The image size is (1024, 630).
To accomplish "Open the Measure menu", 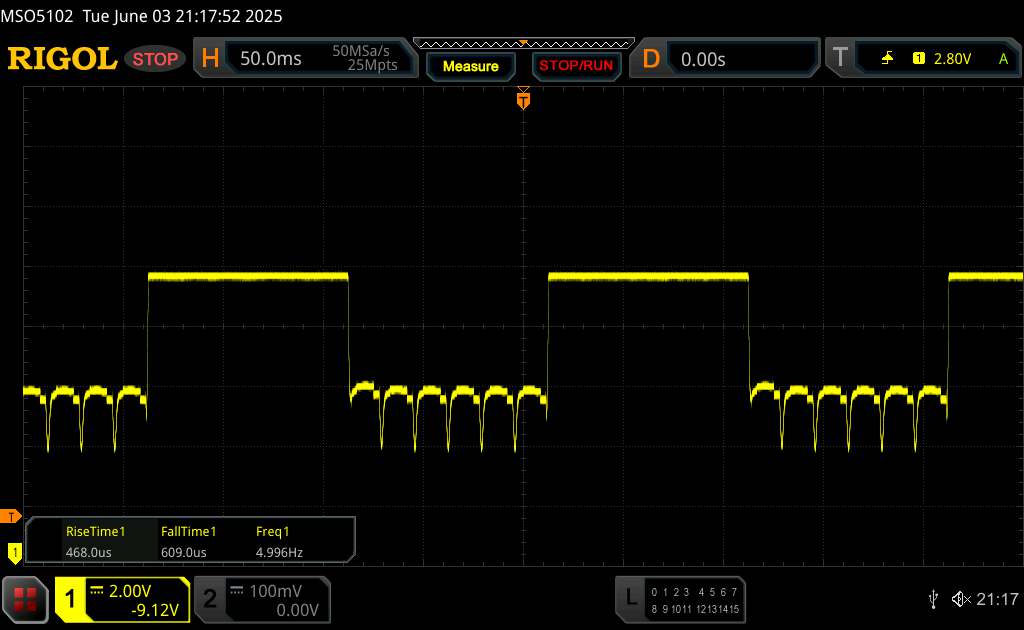I will pos(470,66).
